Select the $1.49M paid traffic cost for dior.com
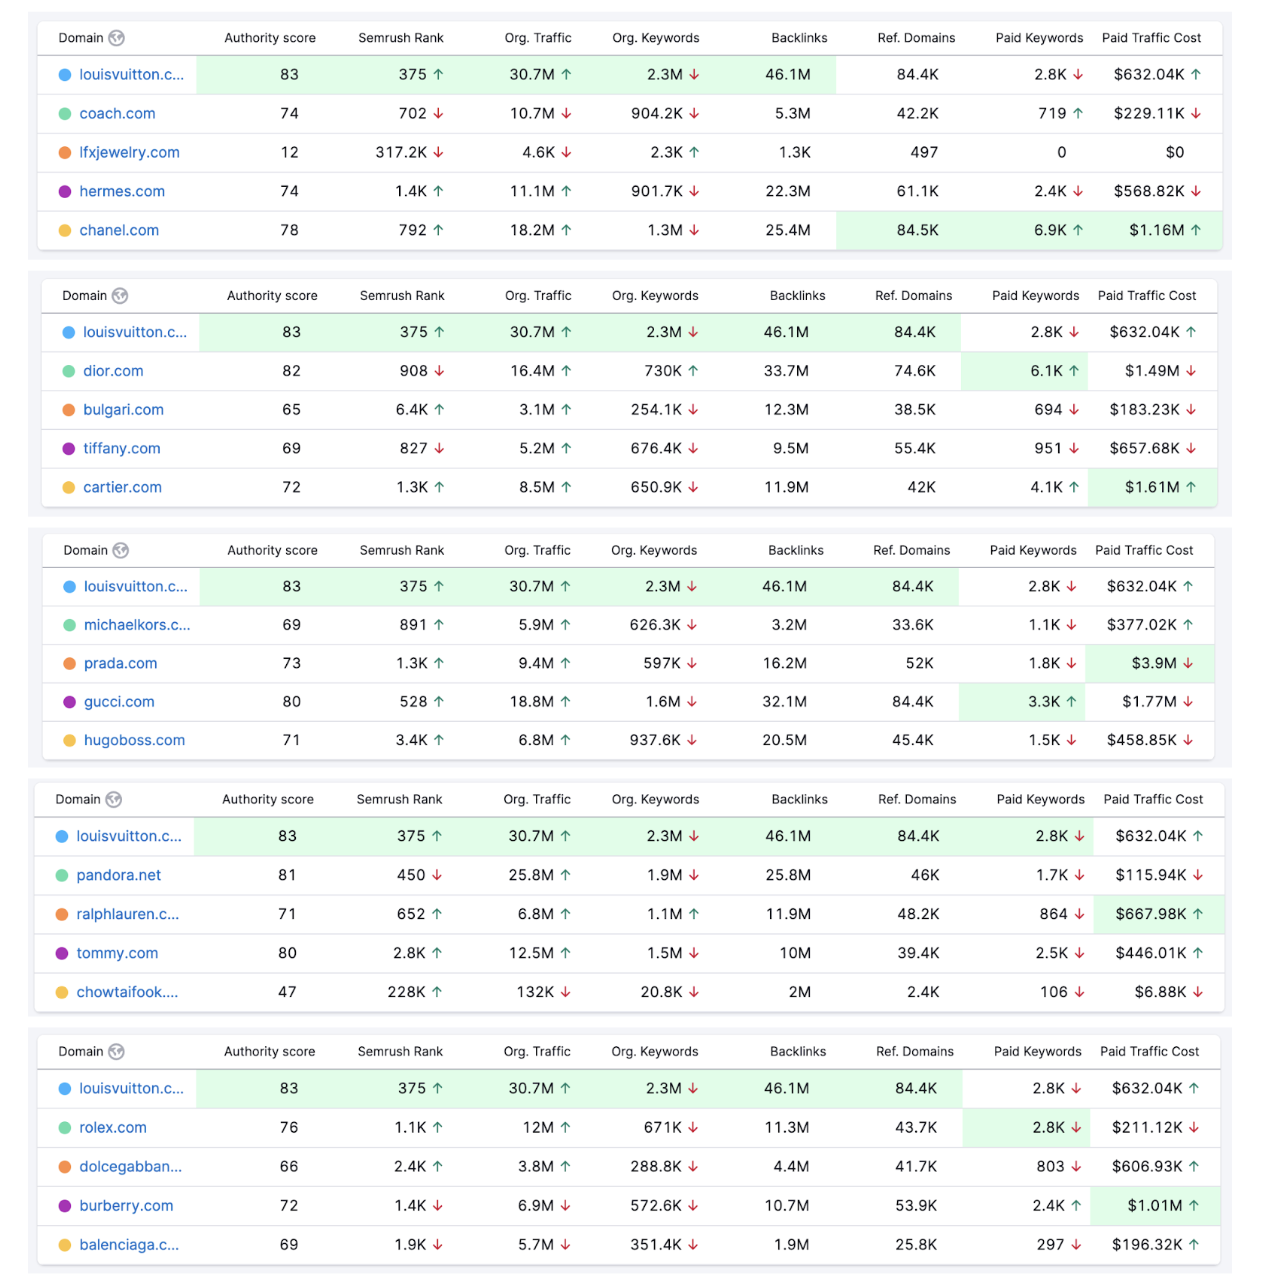 (x=1160, y=371)
